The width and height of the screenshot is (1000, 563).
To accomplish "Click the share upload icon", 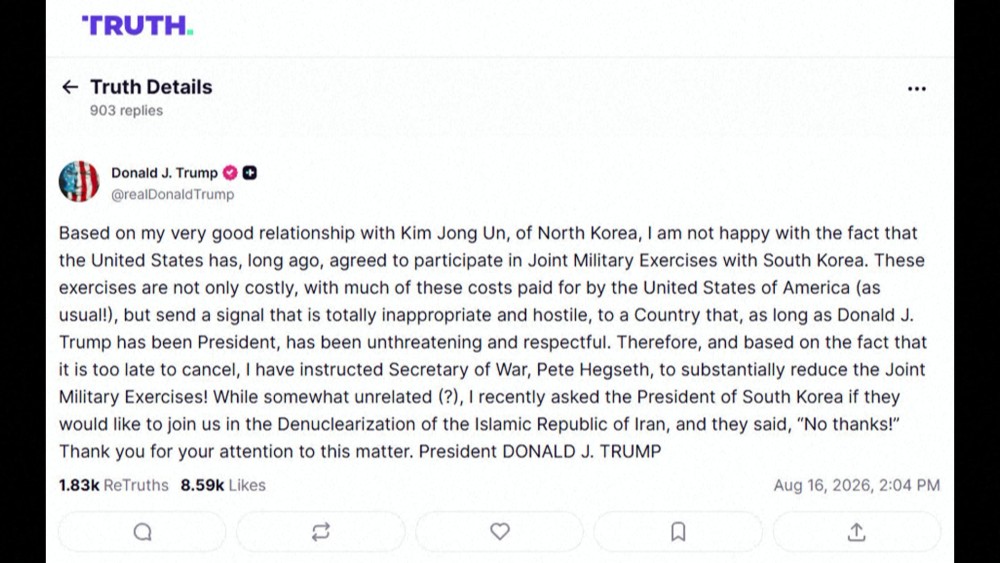I will (x=857, y=532).
